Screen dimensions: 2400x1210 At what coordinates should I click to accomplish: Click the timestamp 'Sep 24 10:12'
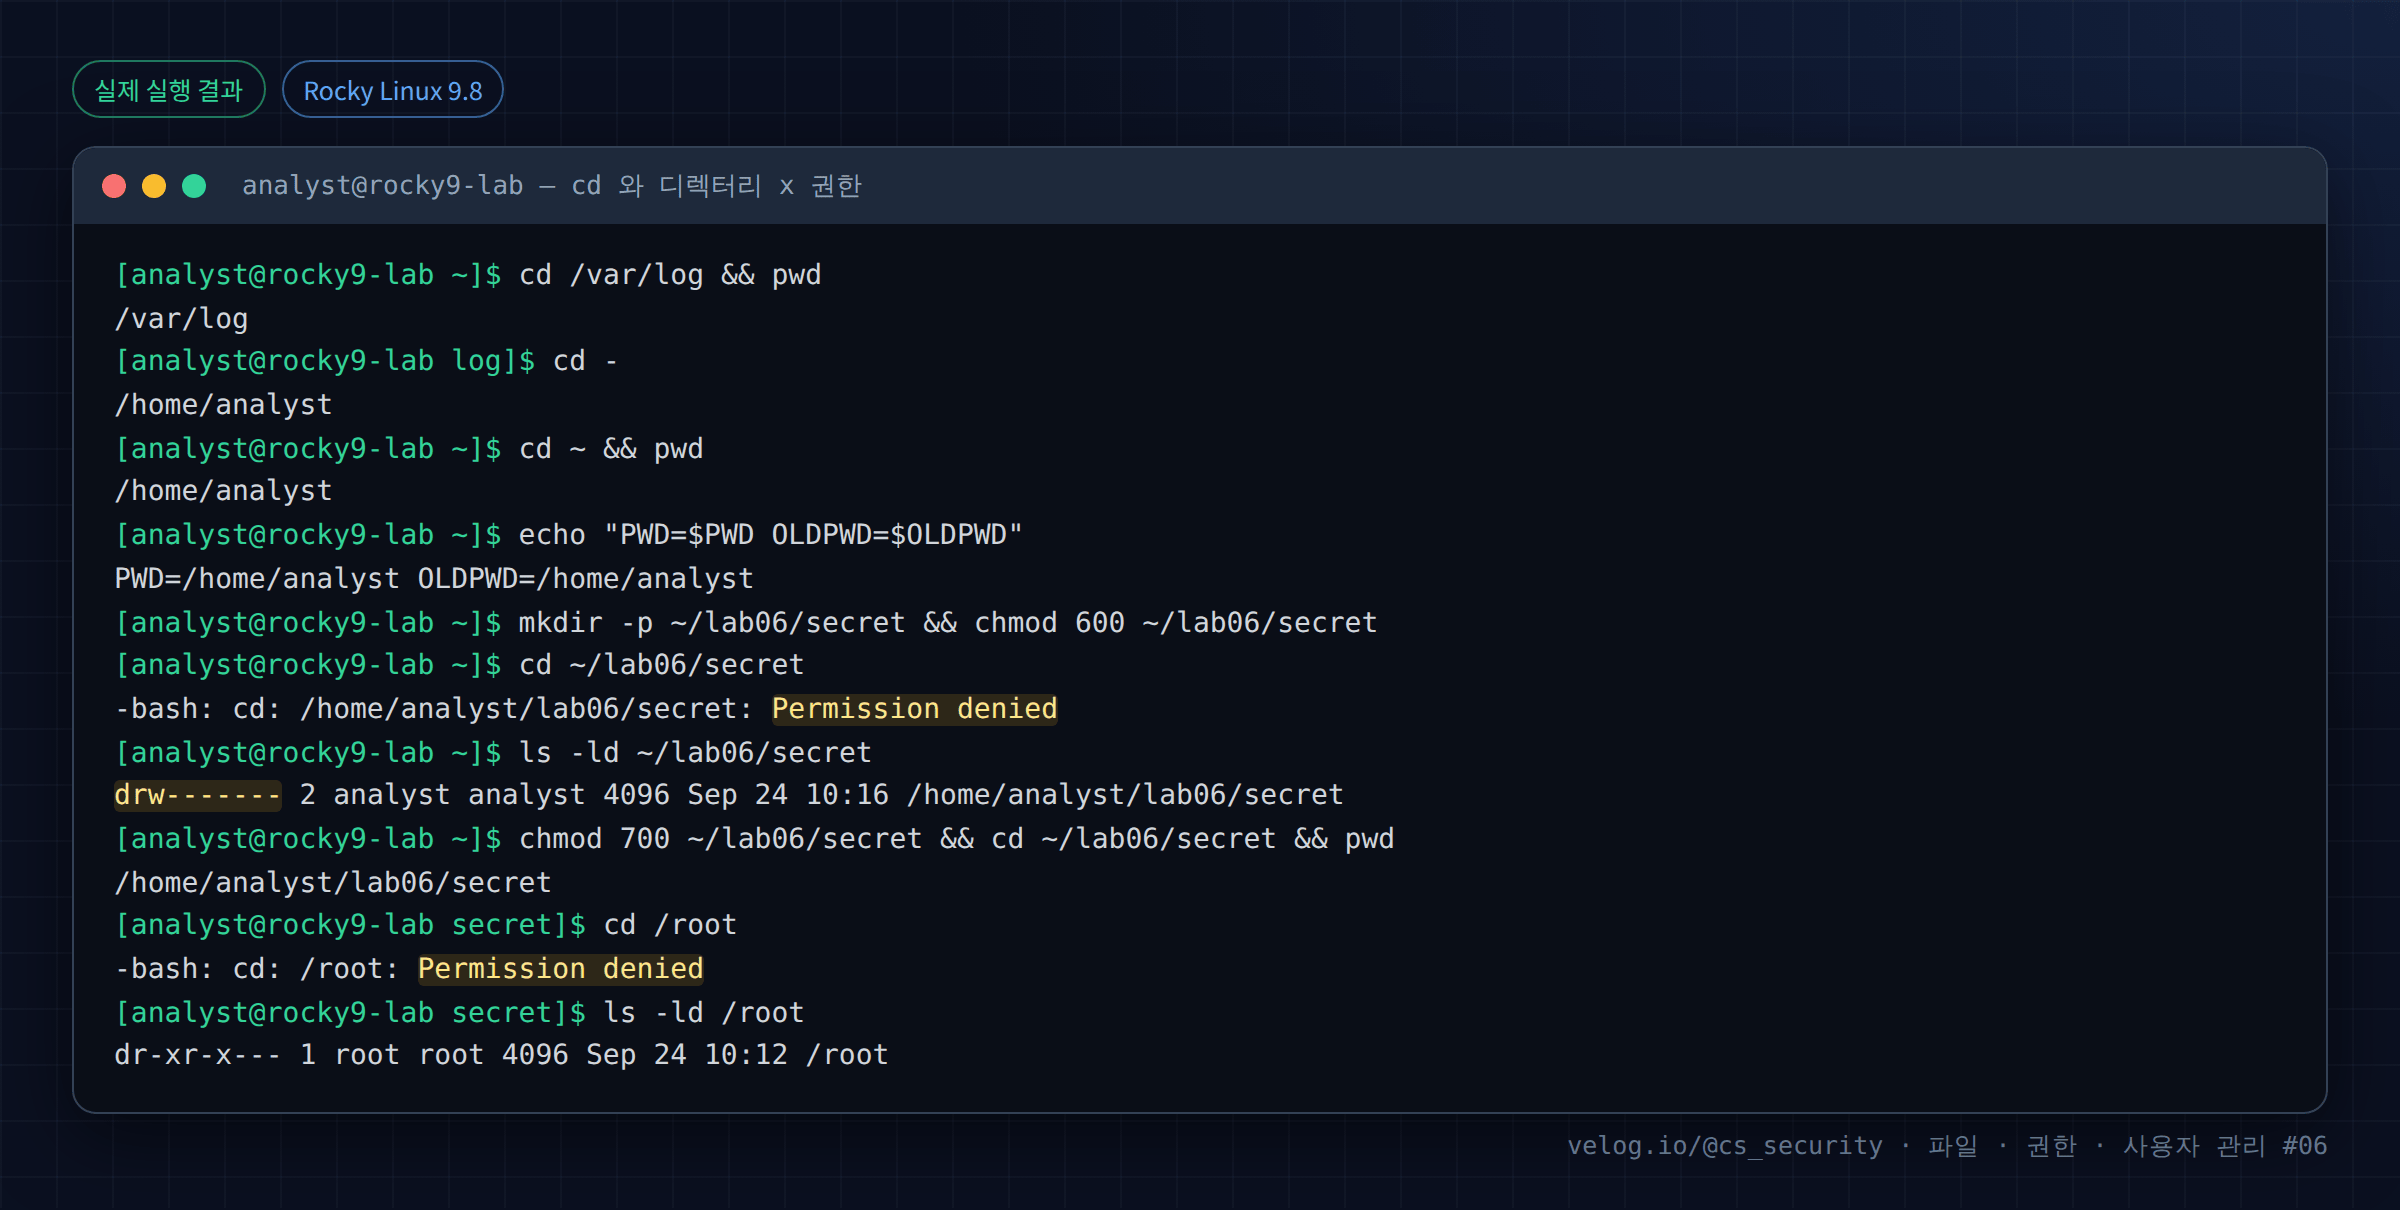click(x=687, y=1055)
